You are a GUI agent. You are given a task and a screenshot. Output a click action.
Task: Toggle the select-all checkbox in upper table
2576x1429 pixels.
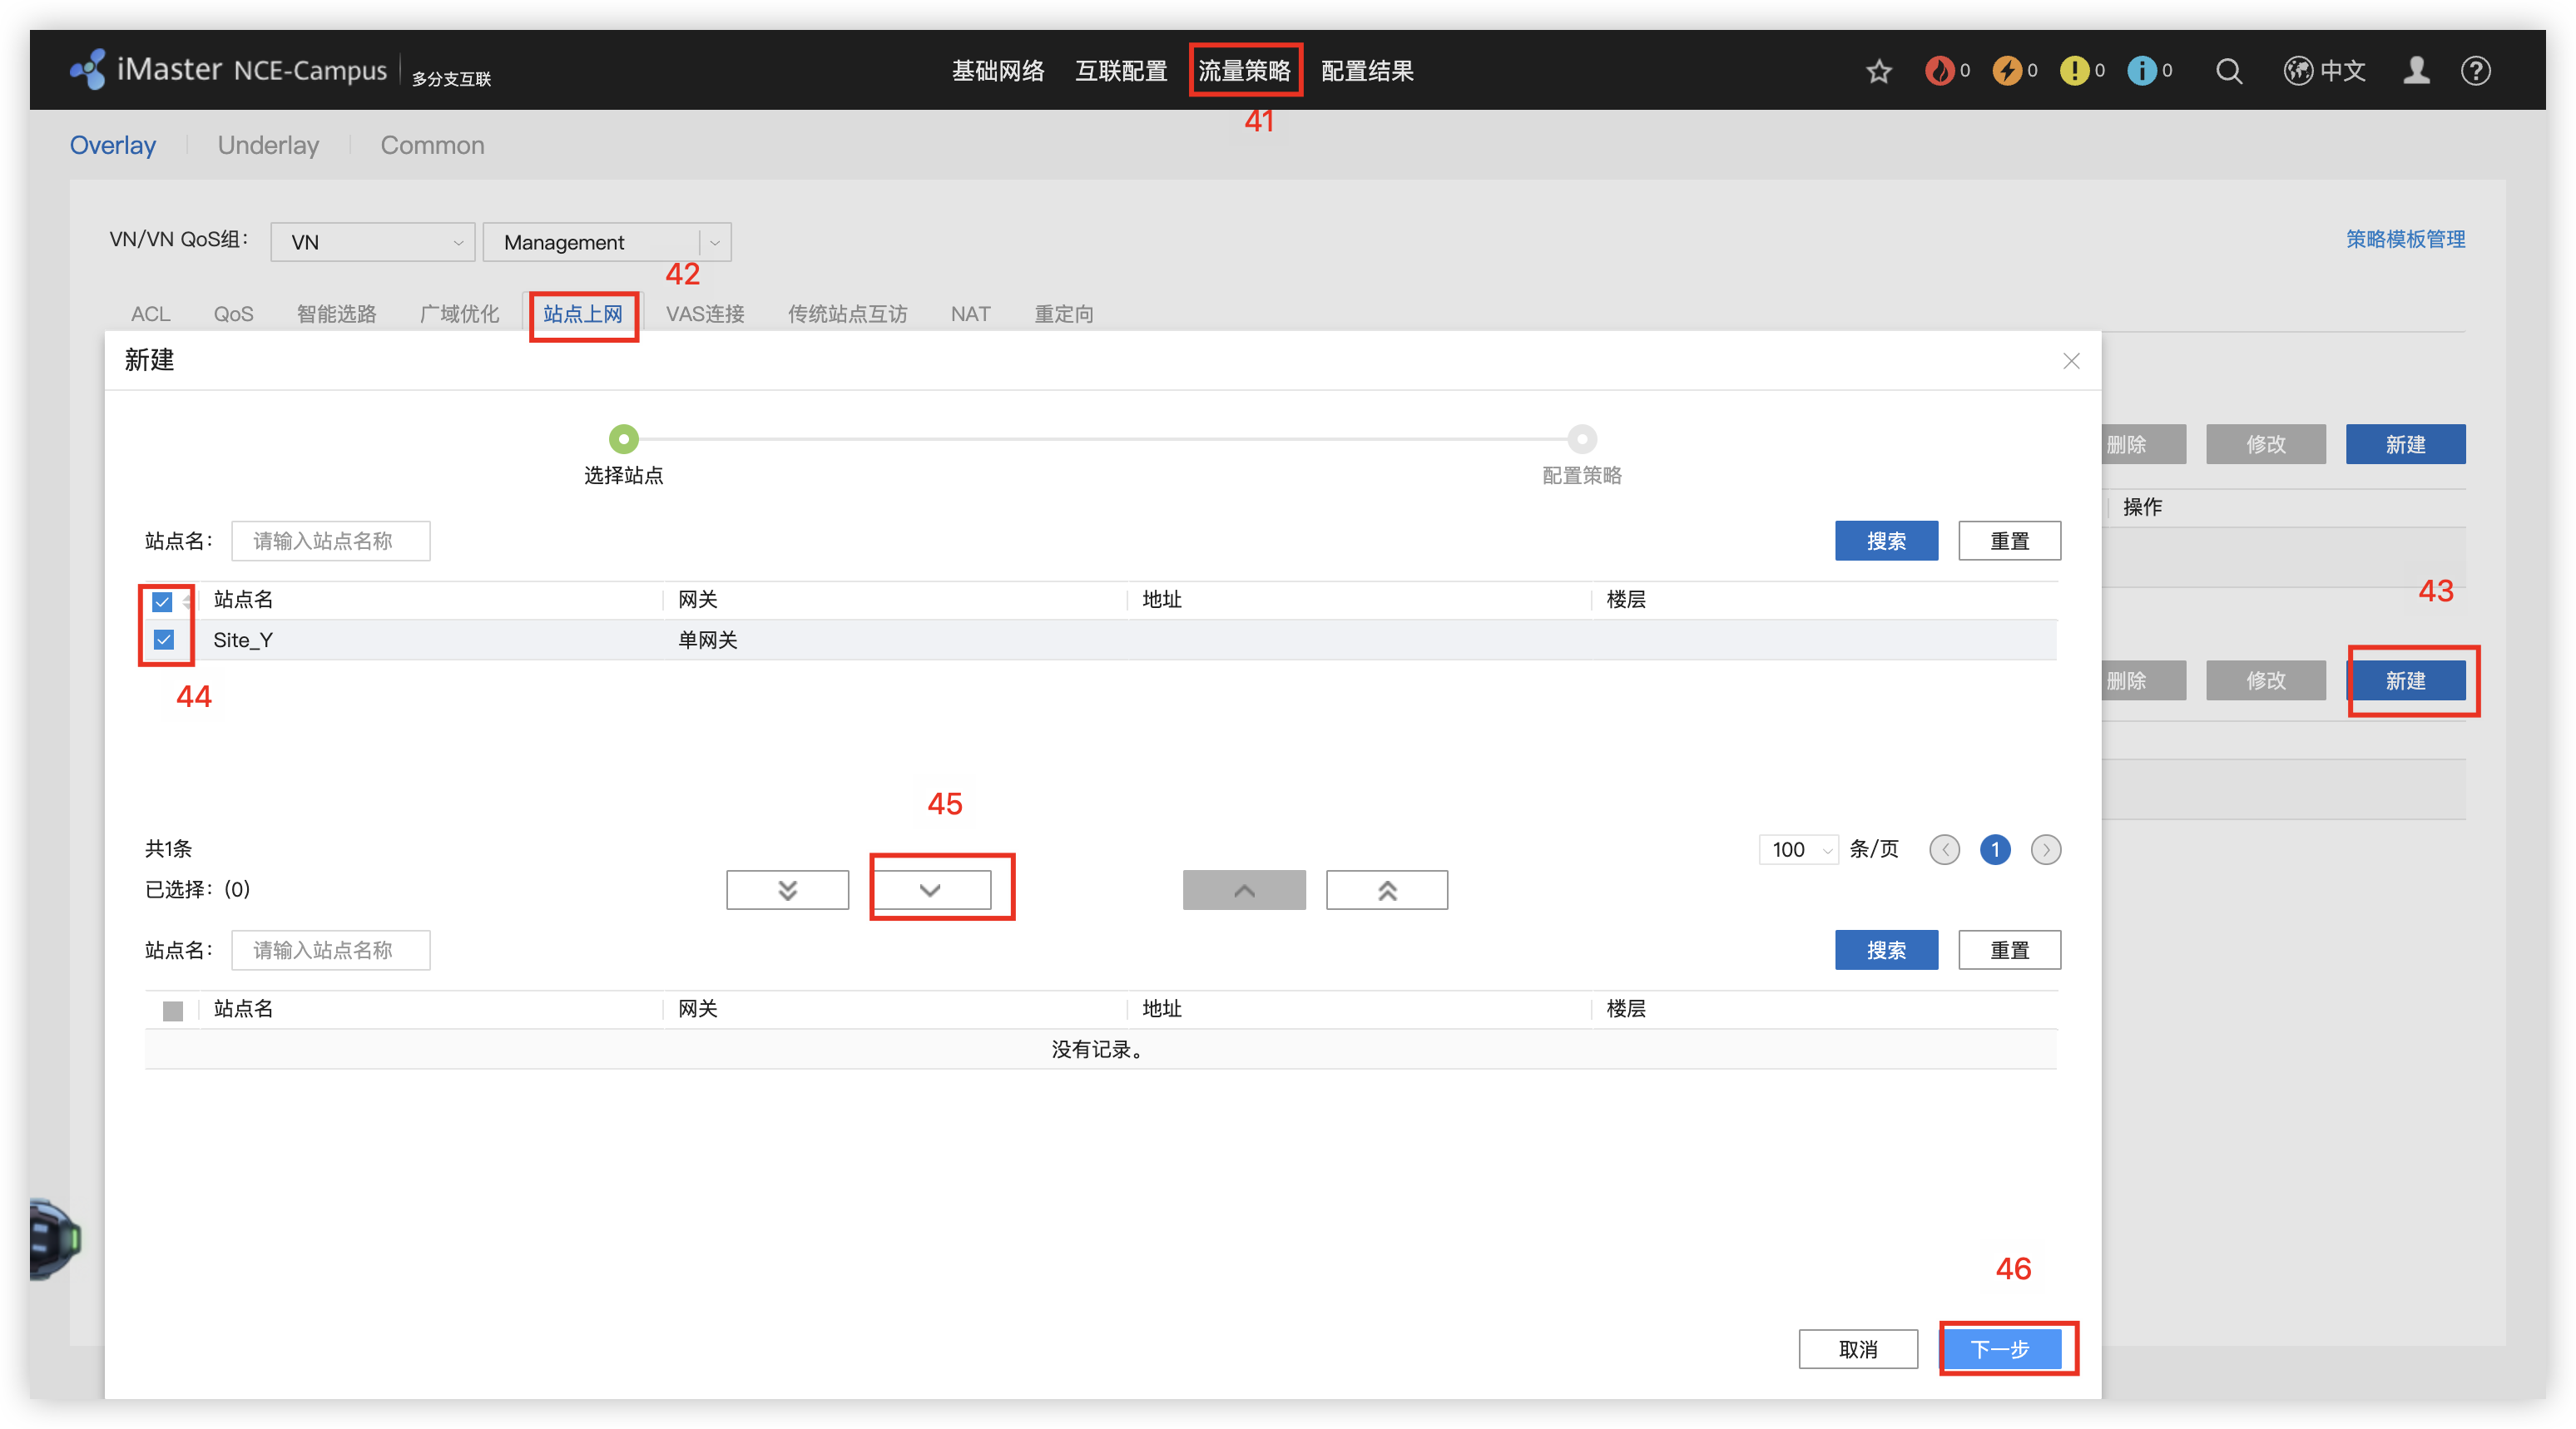coord(162,601)
